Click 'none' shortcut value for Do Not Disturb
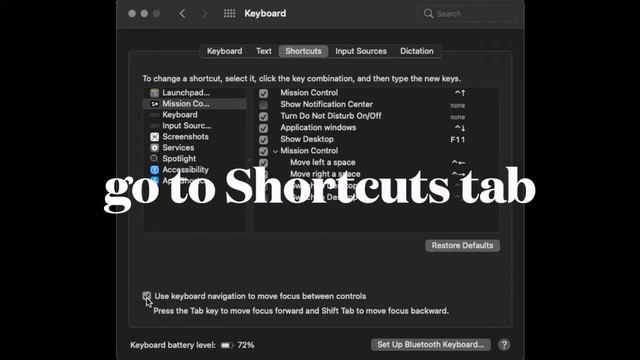 458,117
